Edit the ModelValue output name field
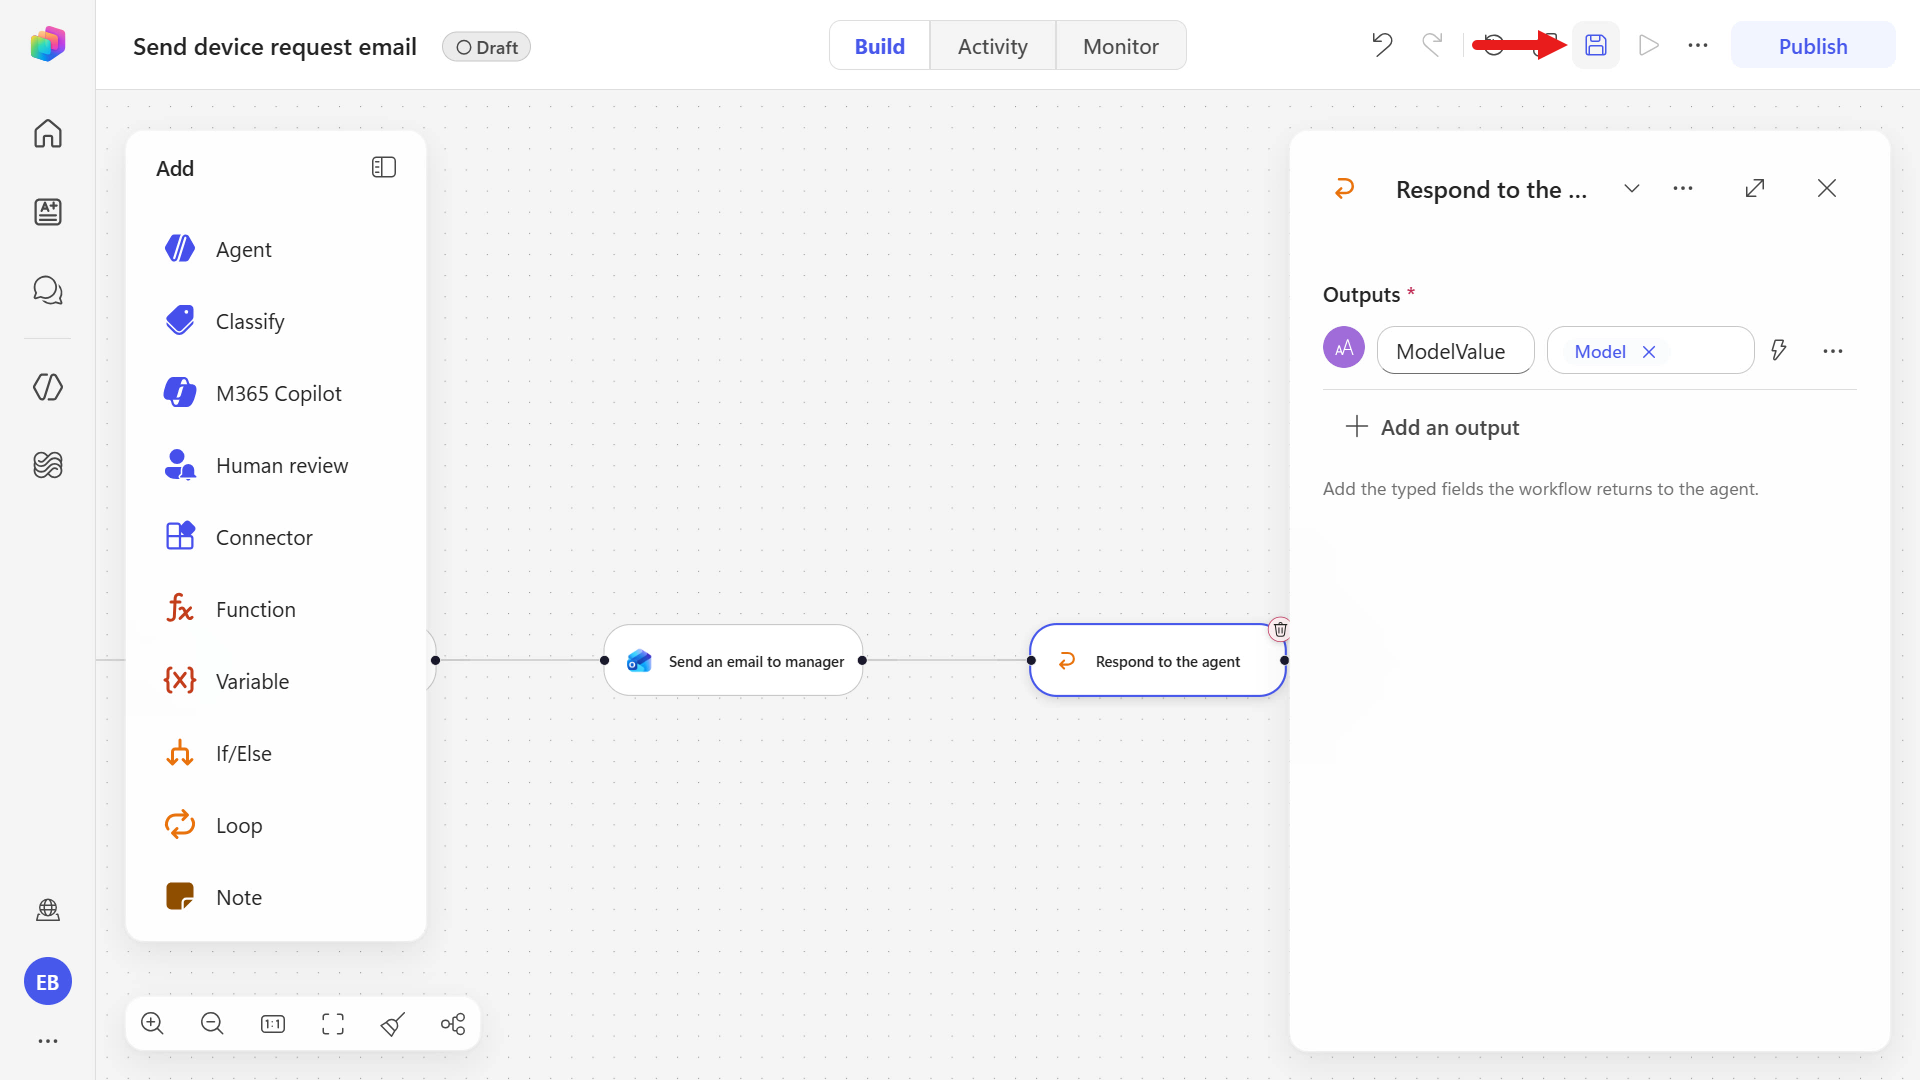 click(1455, 350)
